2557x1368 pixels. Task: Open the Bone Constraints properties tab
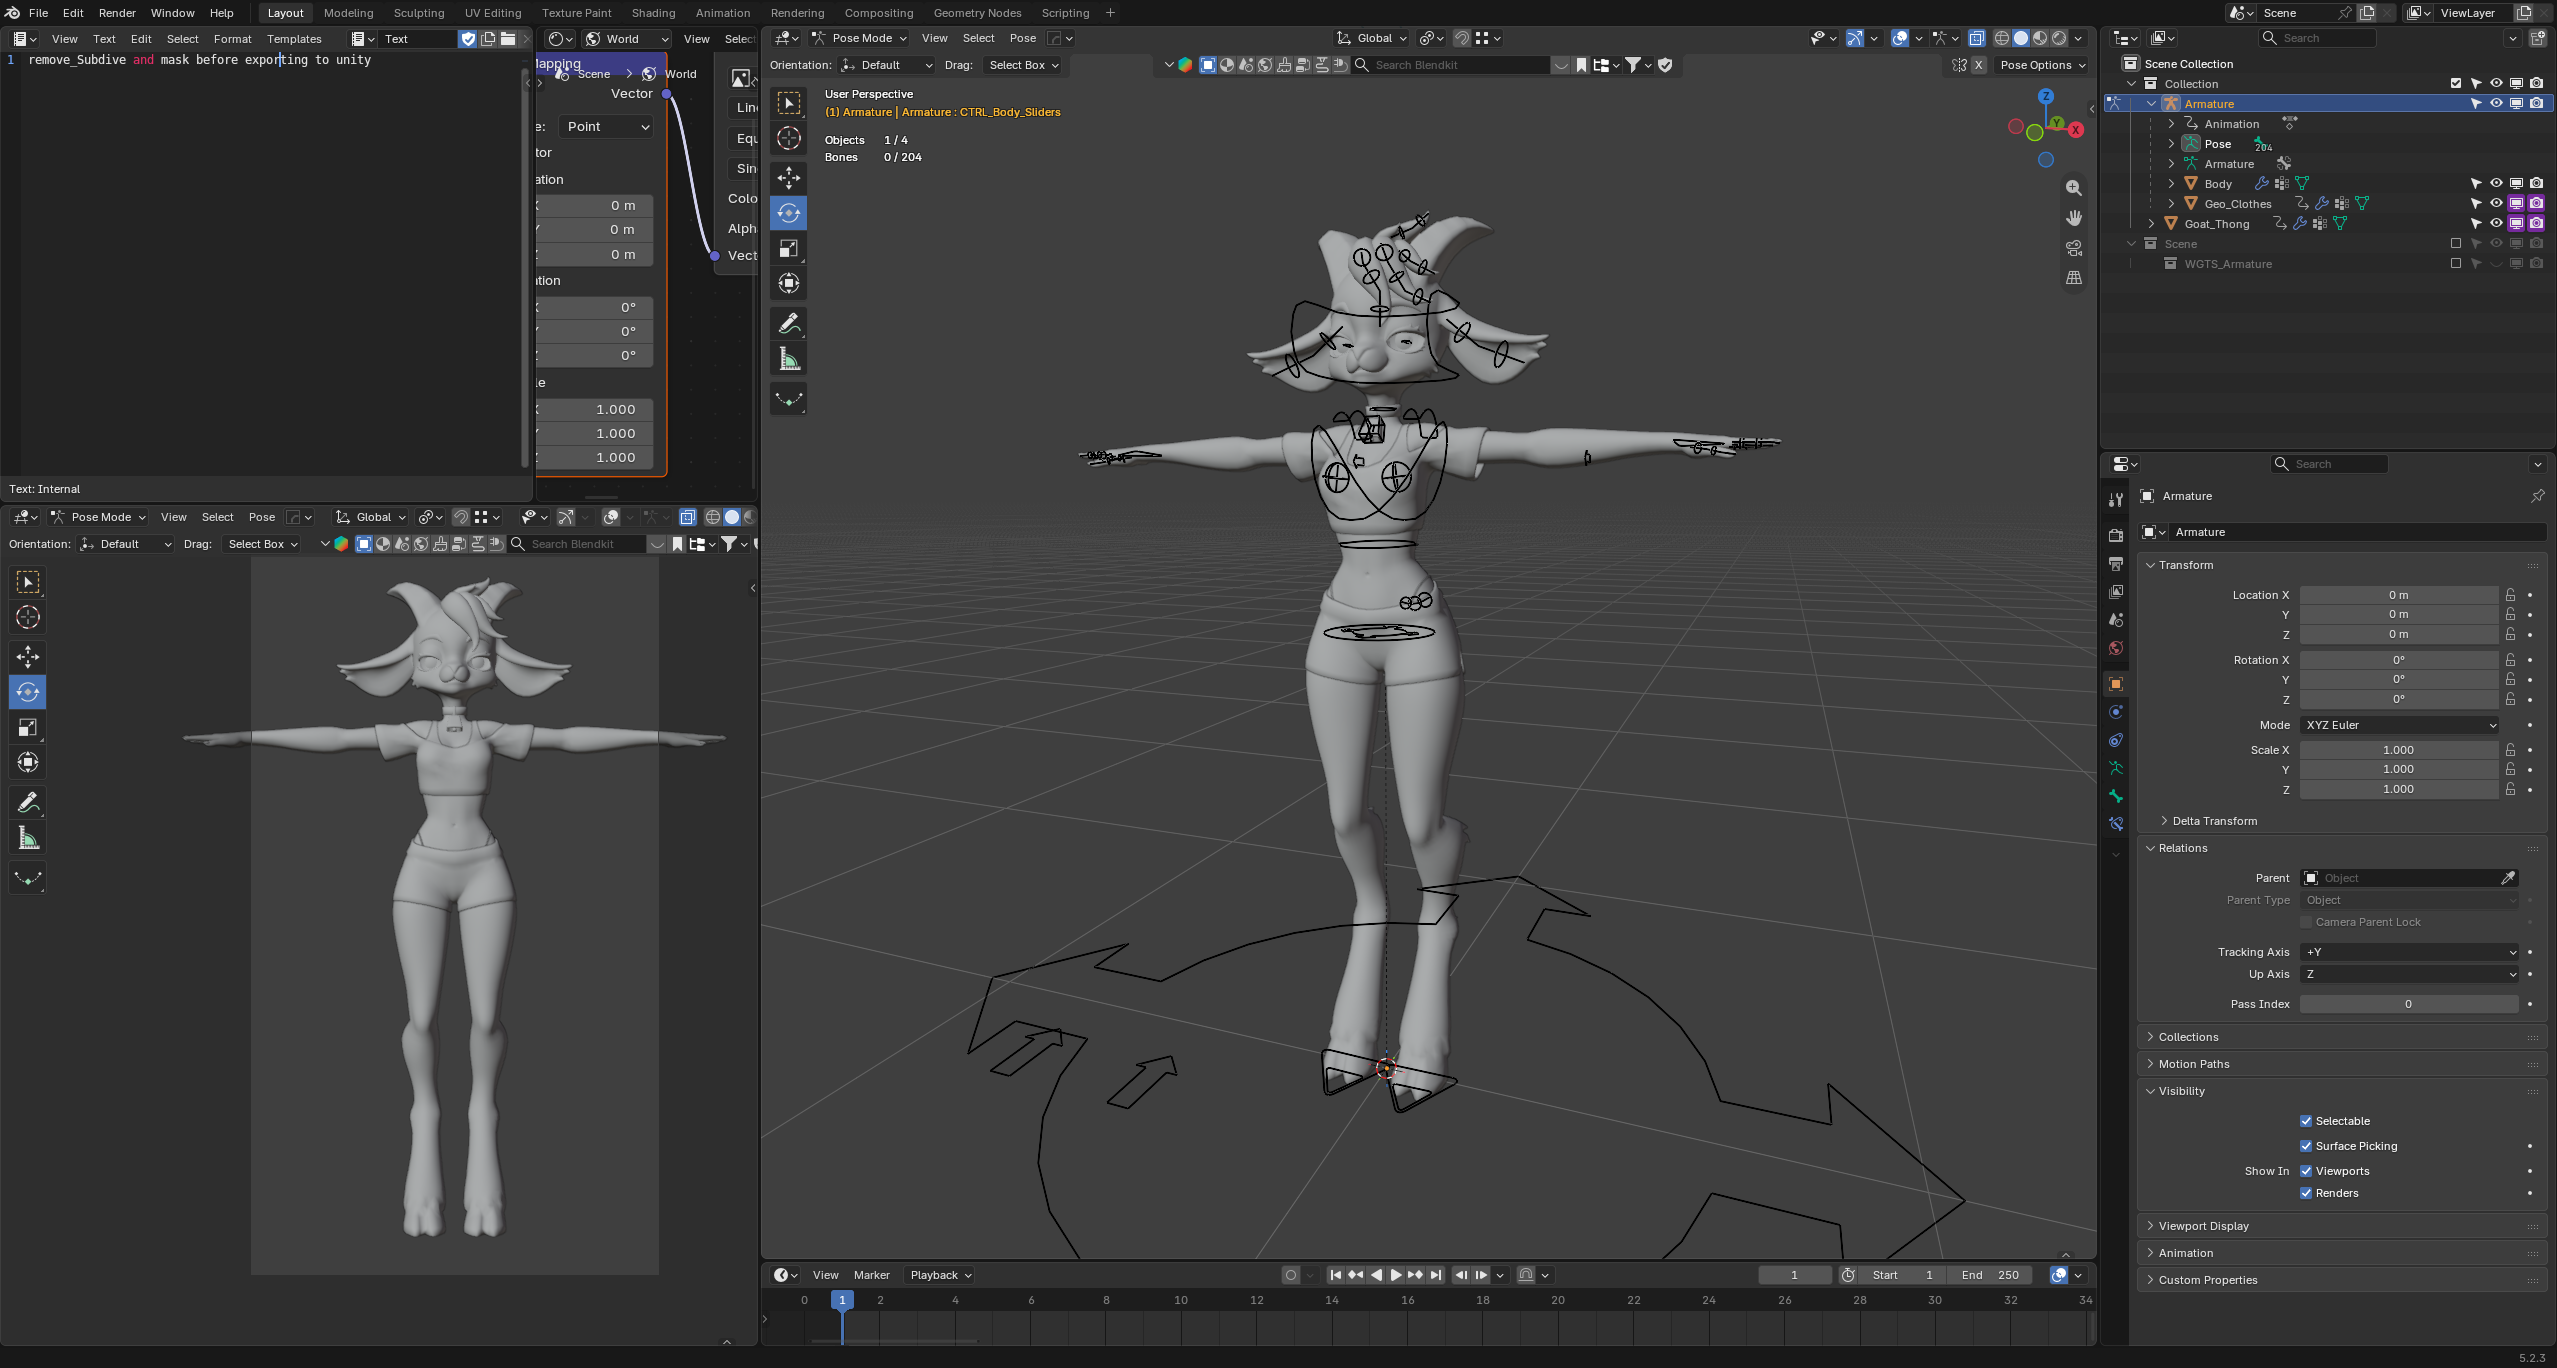click(x=2115, y=824)
